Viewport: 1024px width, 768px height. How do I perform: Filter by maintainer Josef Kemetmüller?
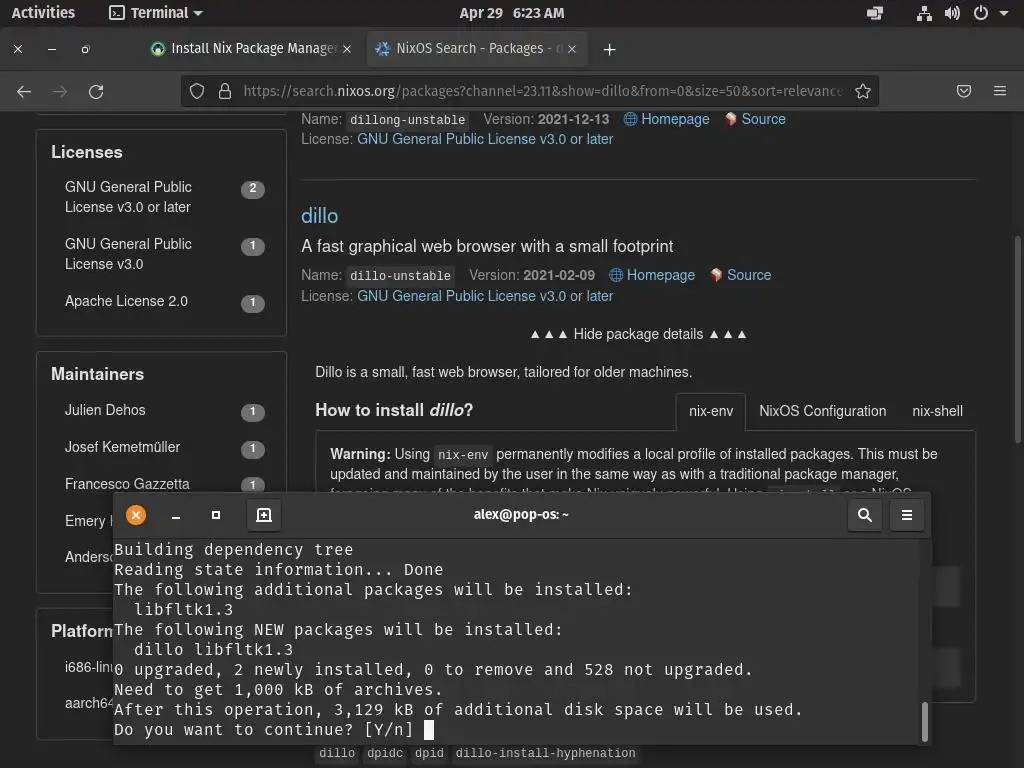point(164,447)
